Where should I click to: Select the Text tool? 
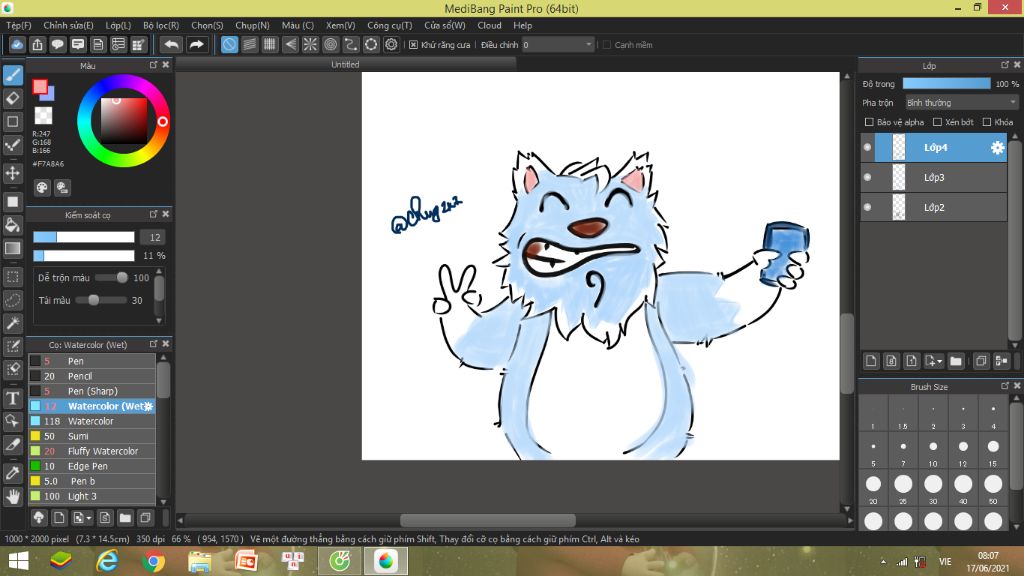(12, 398)
